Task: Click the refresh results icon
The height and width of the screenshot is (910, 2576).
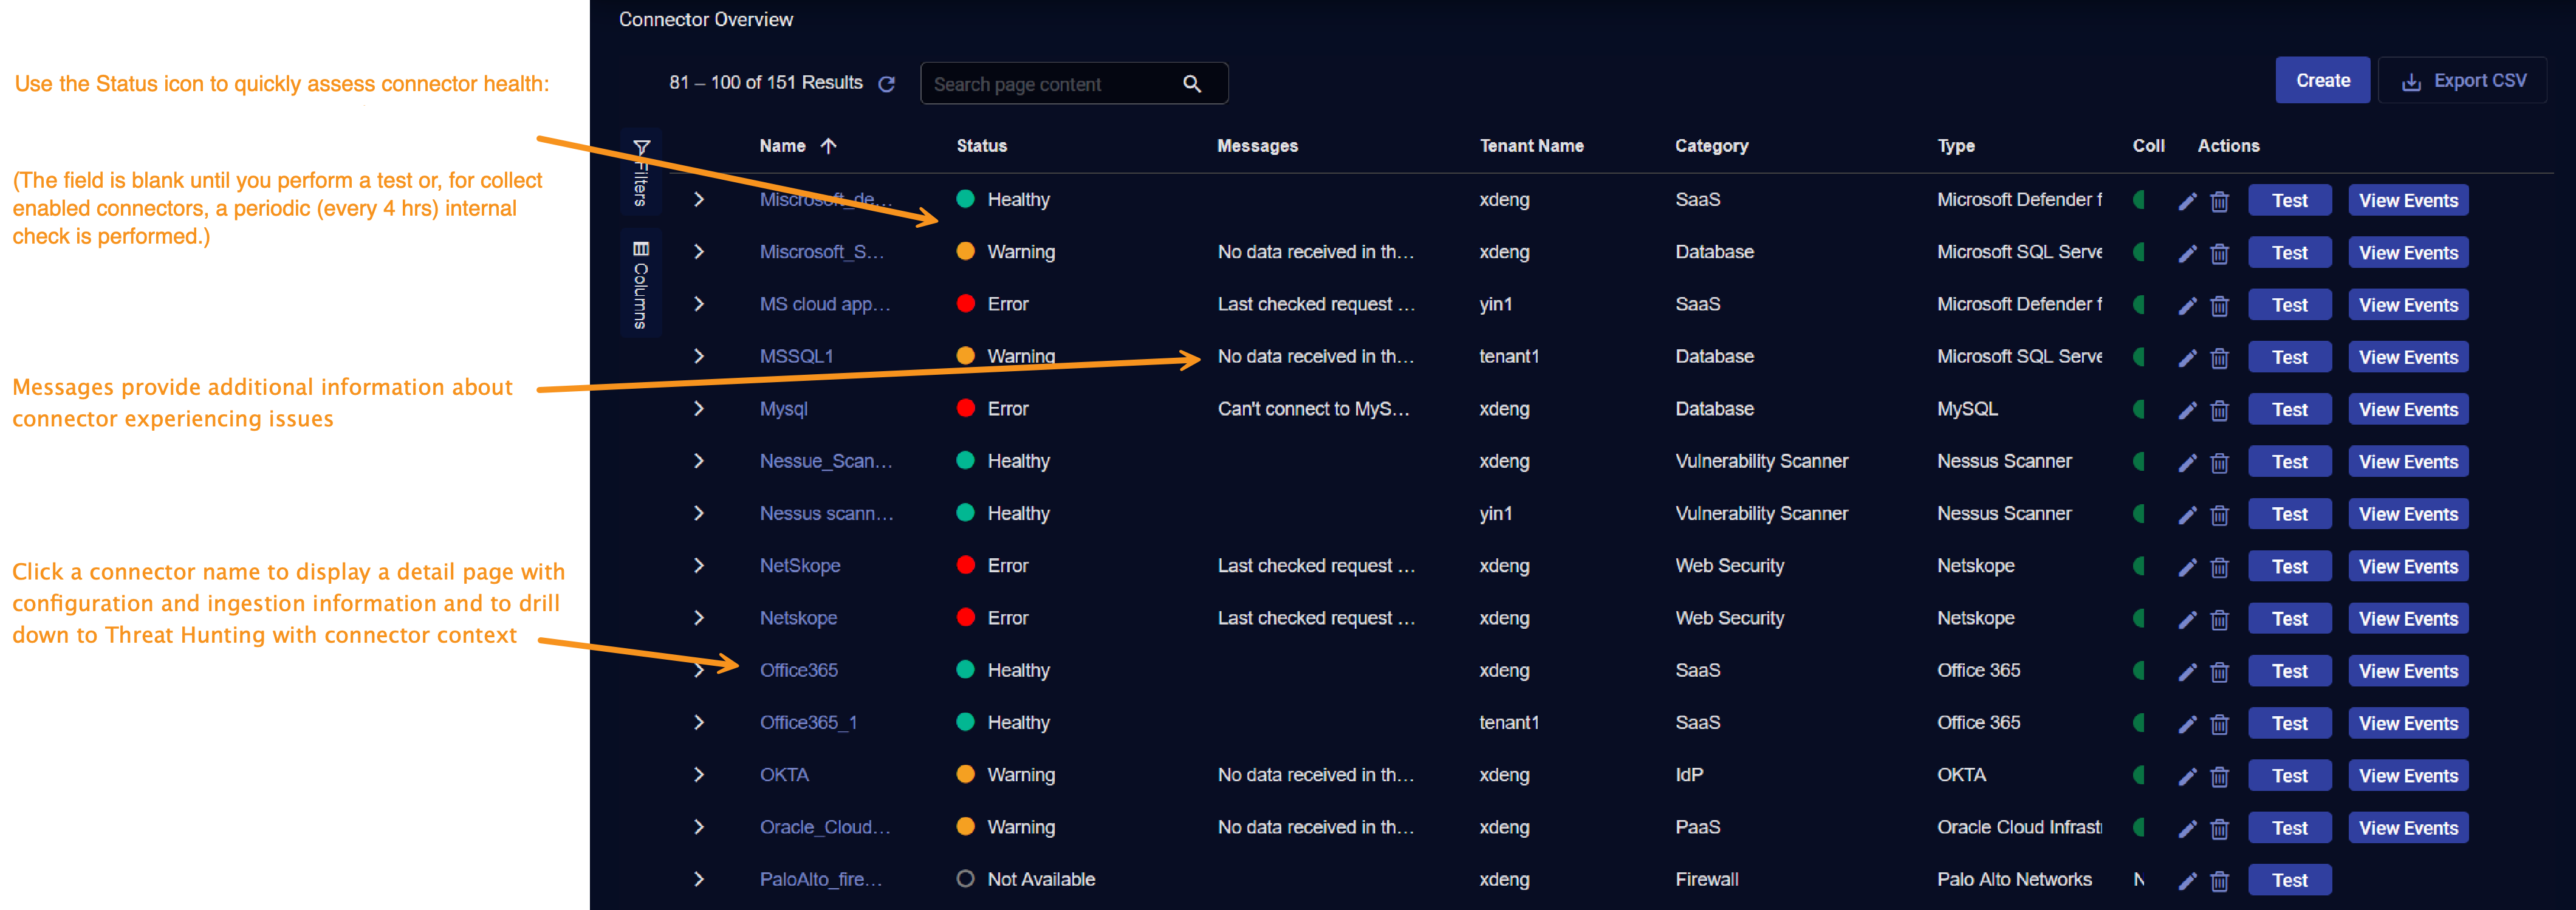Action: (886, 84)
